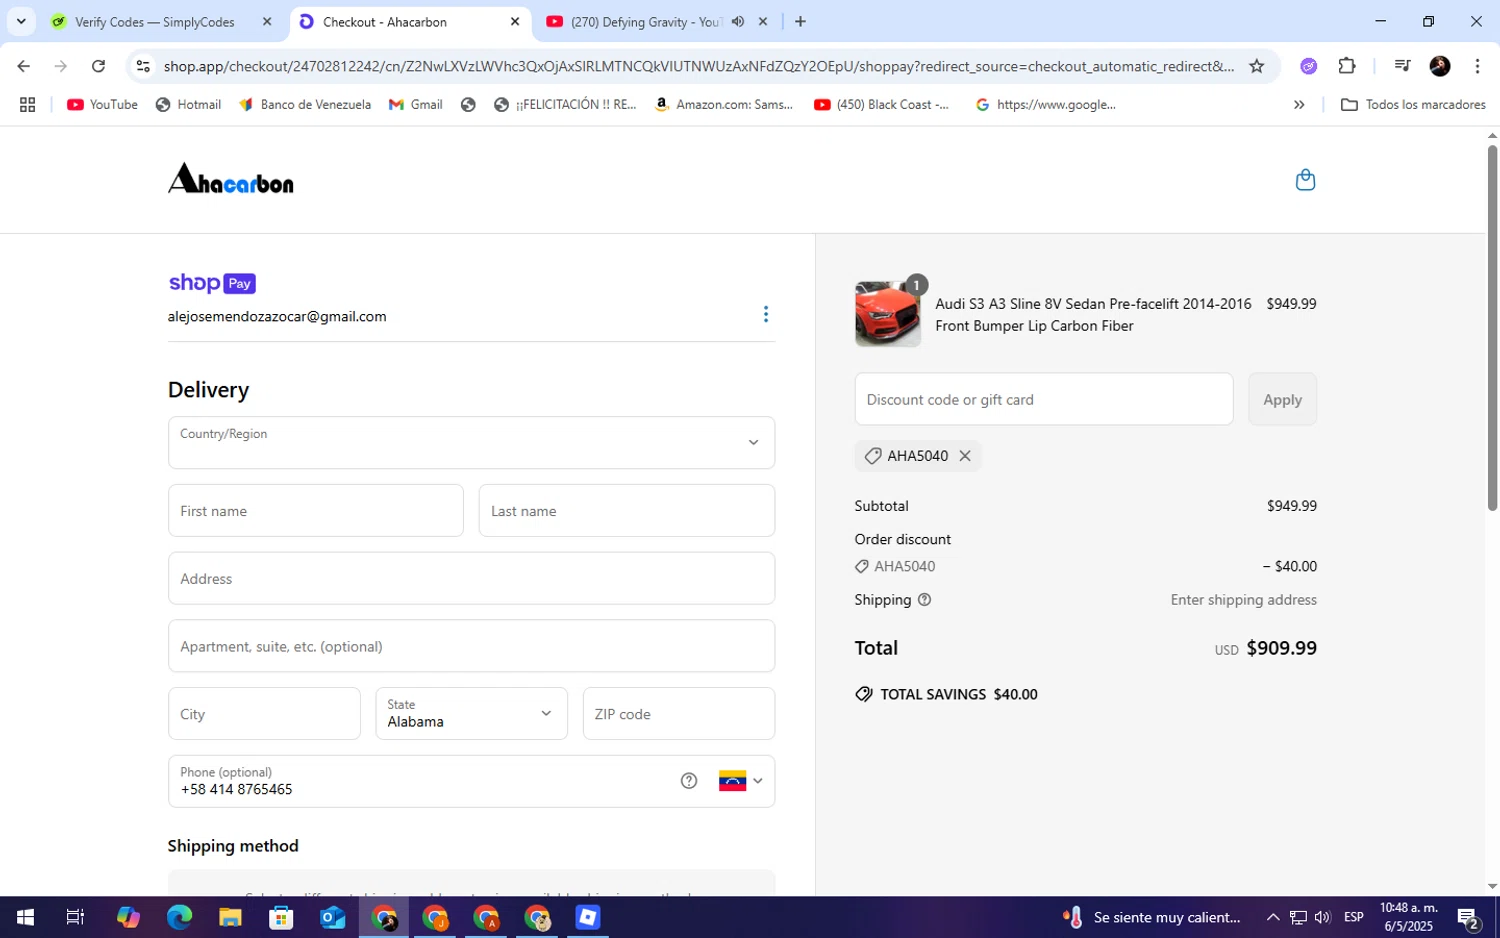Viewport: 1500px width, 938px height.
Task: Open a new browser tab
Action: 800,22
